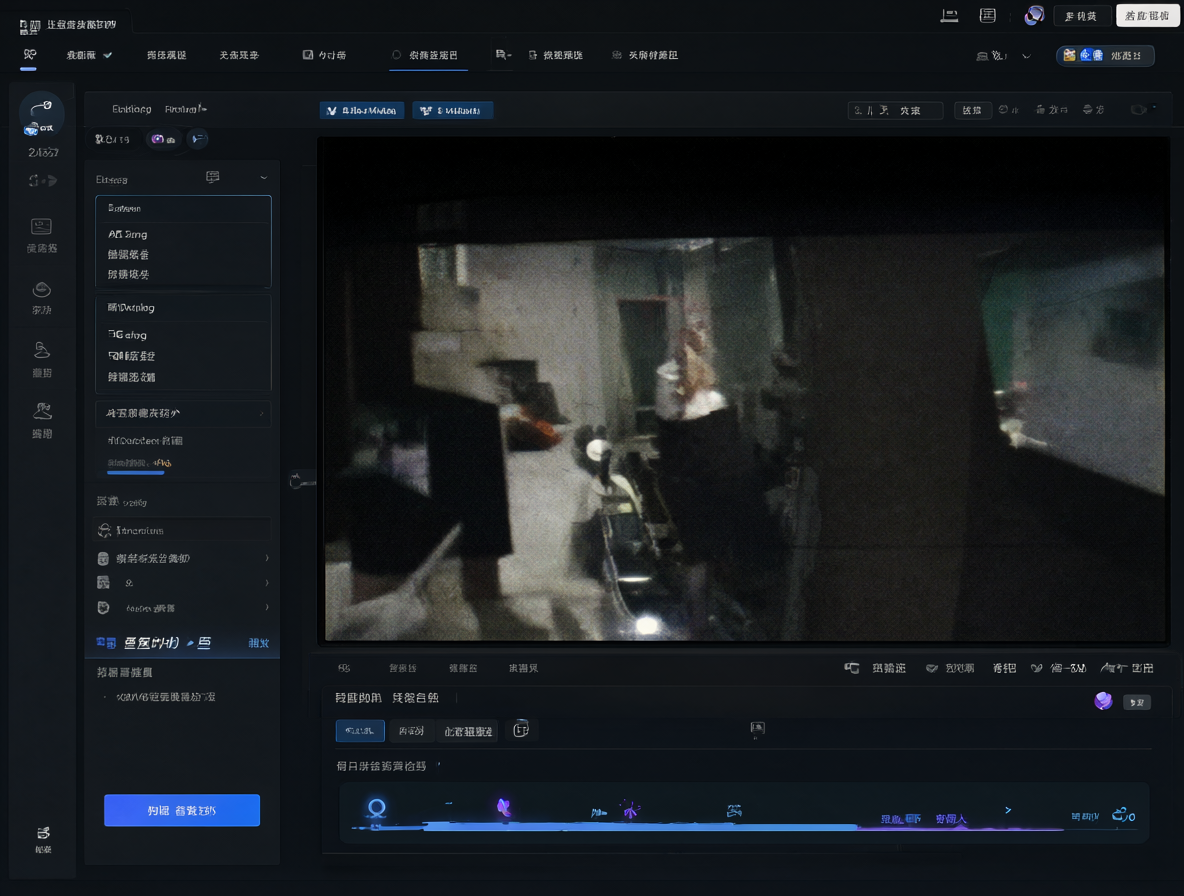The height and width of the screenshot is (896, 1184).
Task: Click the large circular icon at the sidebar top
Action: coord(42,114)
